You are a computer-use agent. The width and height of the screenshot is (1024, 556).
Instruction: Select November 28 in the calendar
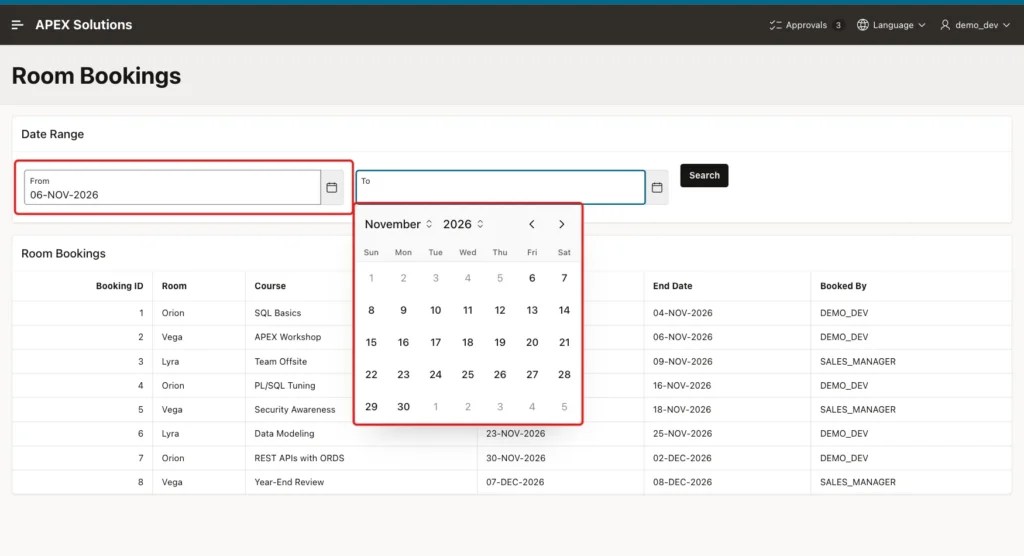(564, 374)
